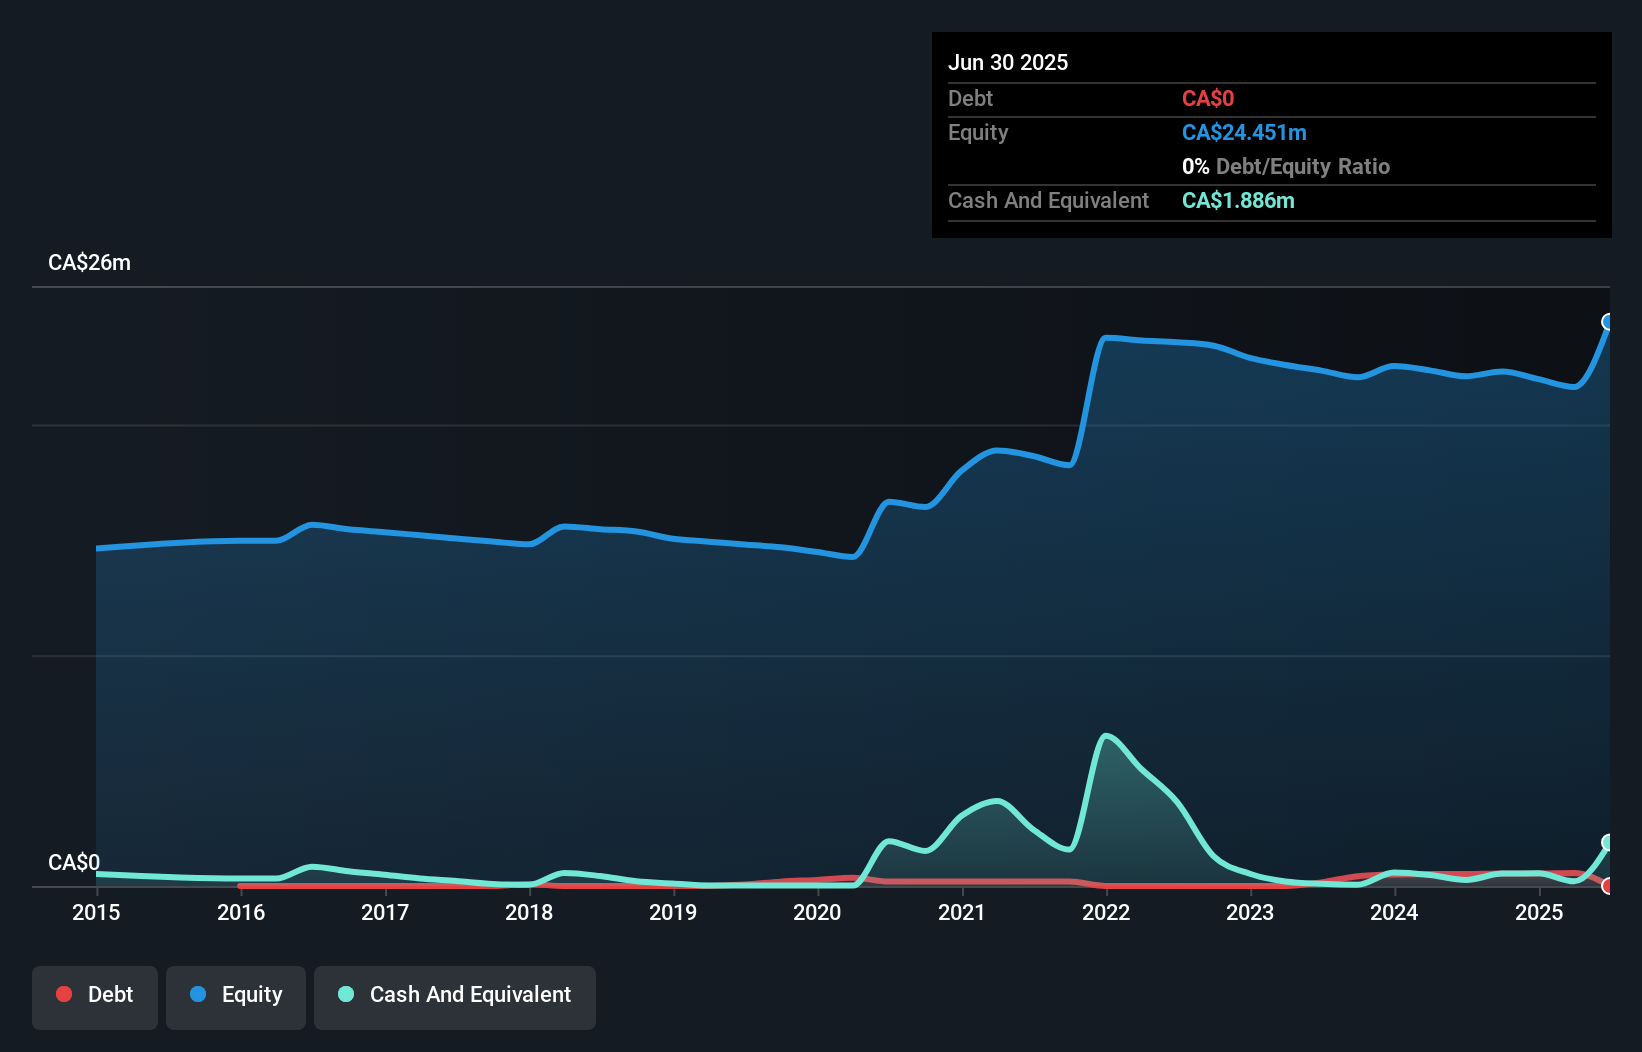Select the 2025 year label on the axis
Viewport: 1642px width, 1052px height.
[1540, 913]
